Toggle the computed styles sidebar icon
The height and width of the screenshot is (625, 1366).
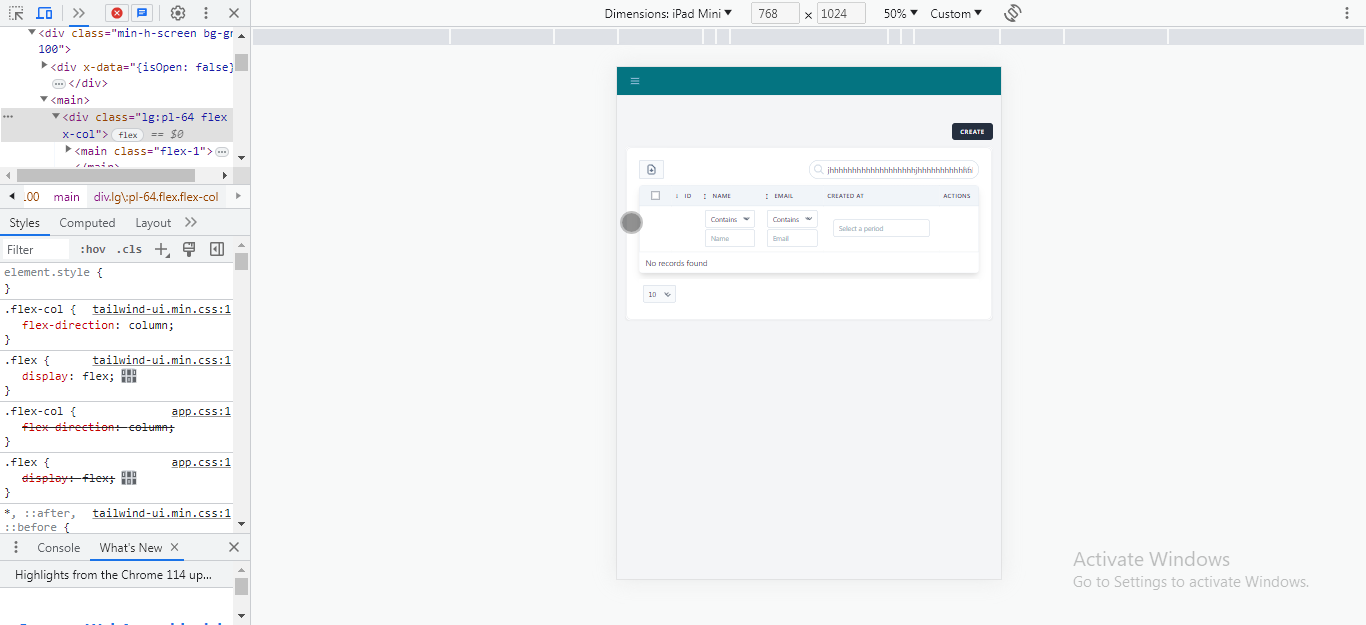pyautogui.click(x=216, y=250)
